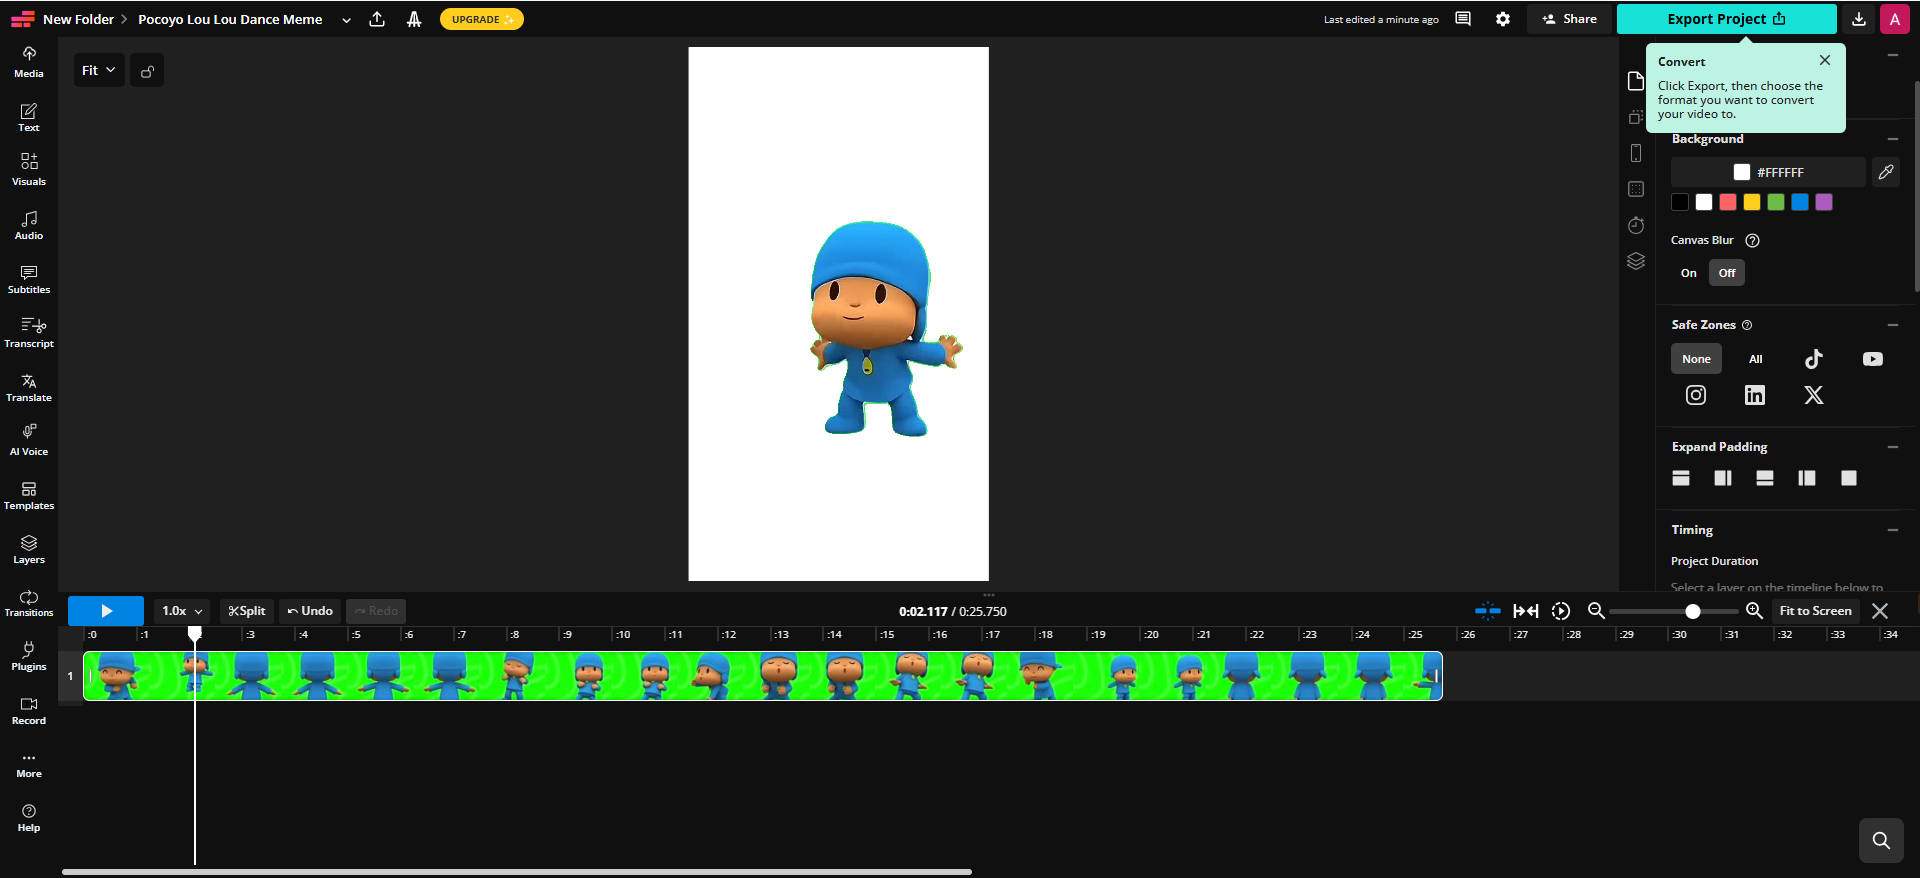Turn Canvas Blur Off
The height and width of the screenshot is (878, 1920).
[1727, 273]
